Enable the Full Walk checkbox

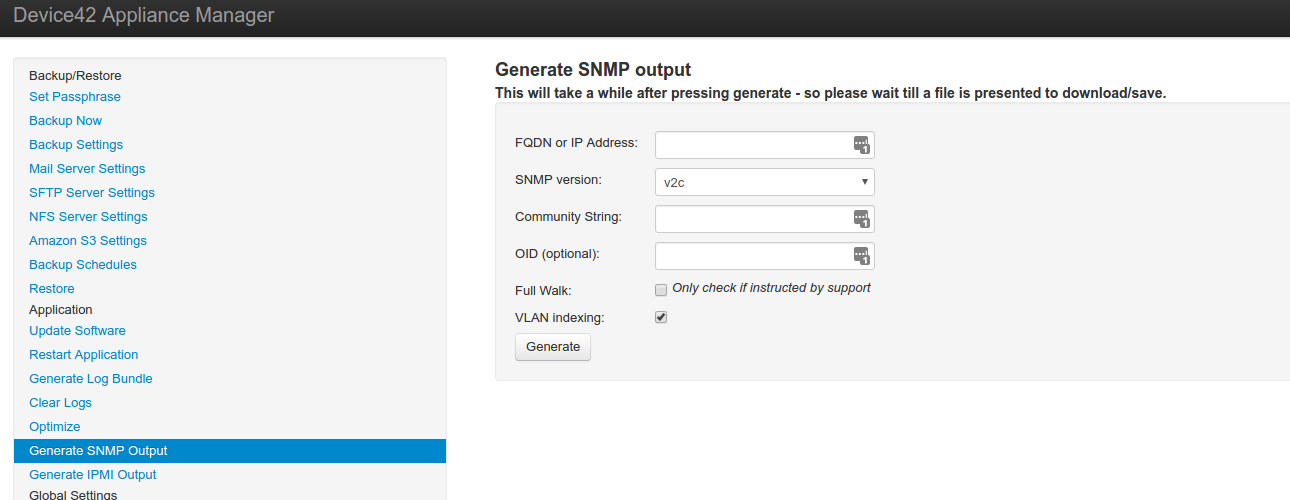[x=661, y=290]
